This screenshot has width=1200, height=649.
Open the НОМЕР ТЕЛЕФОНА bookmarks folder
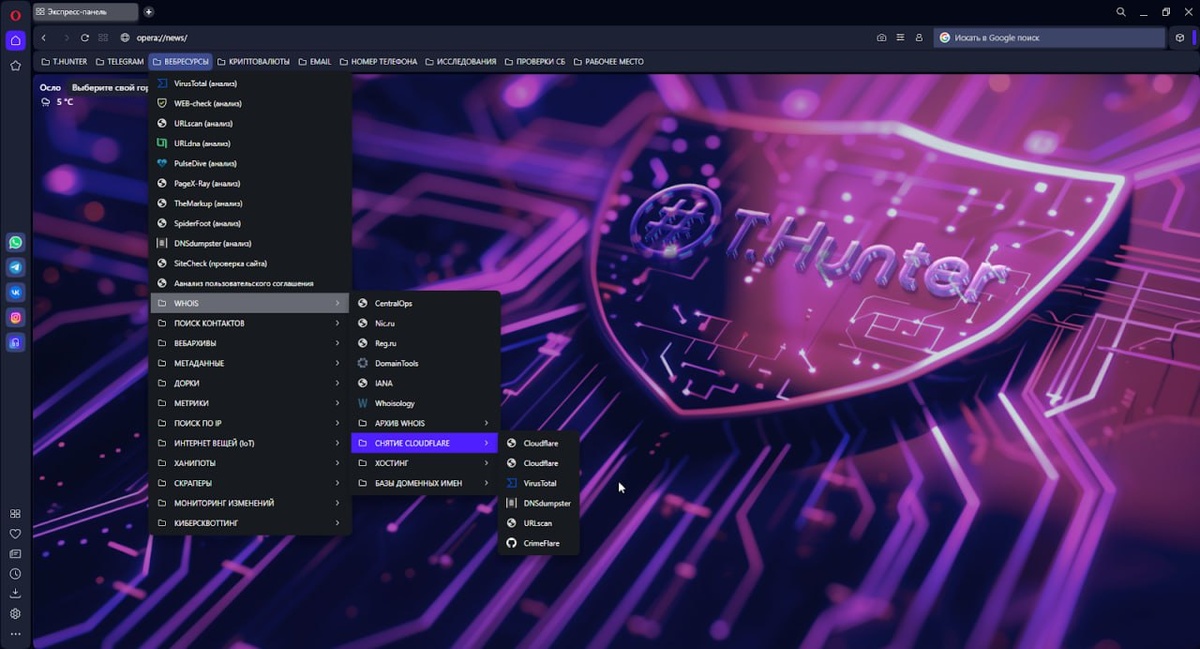379,62
